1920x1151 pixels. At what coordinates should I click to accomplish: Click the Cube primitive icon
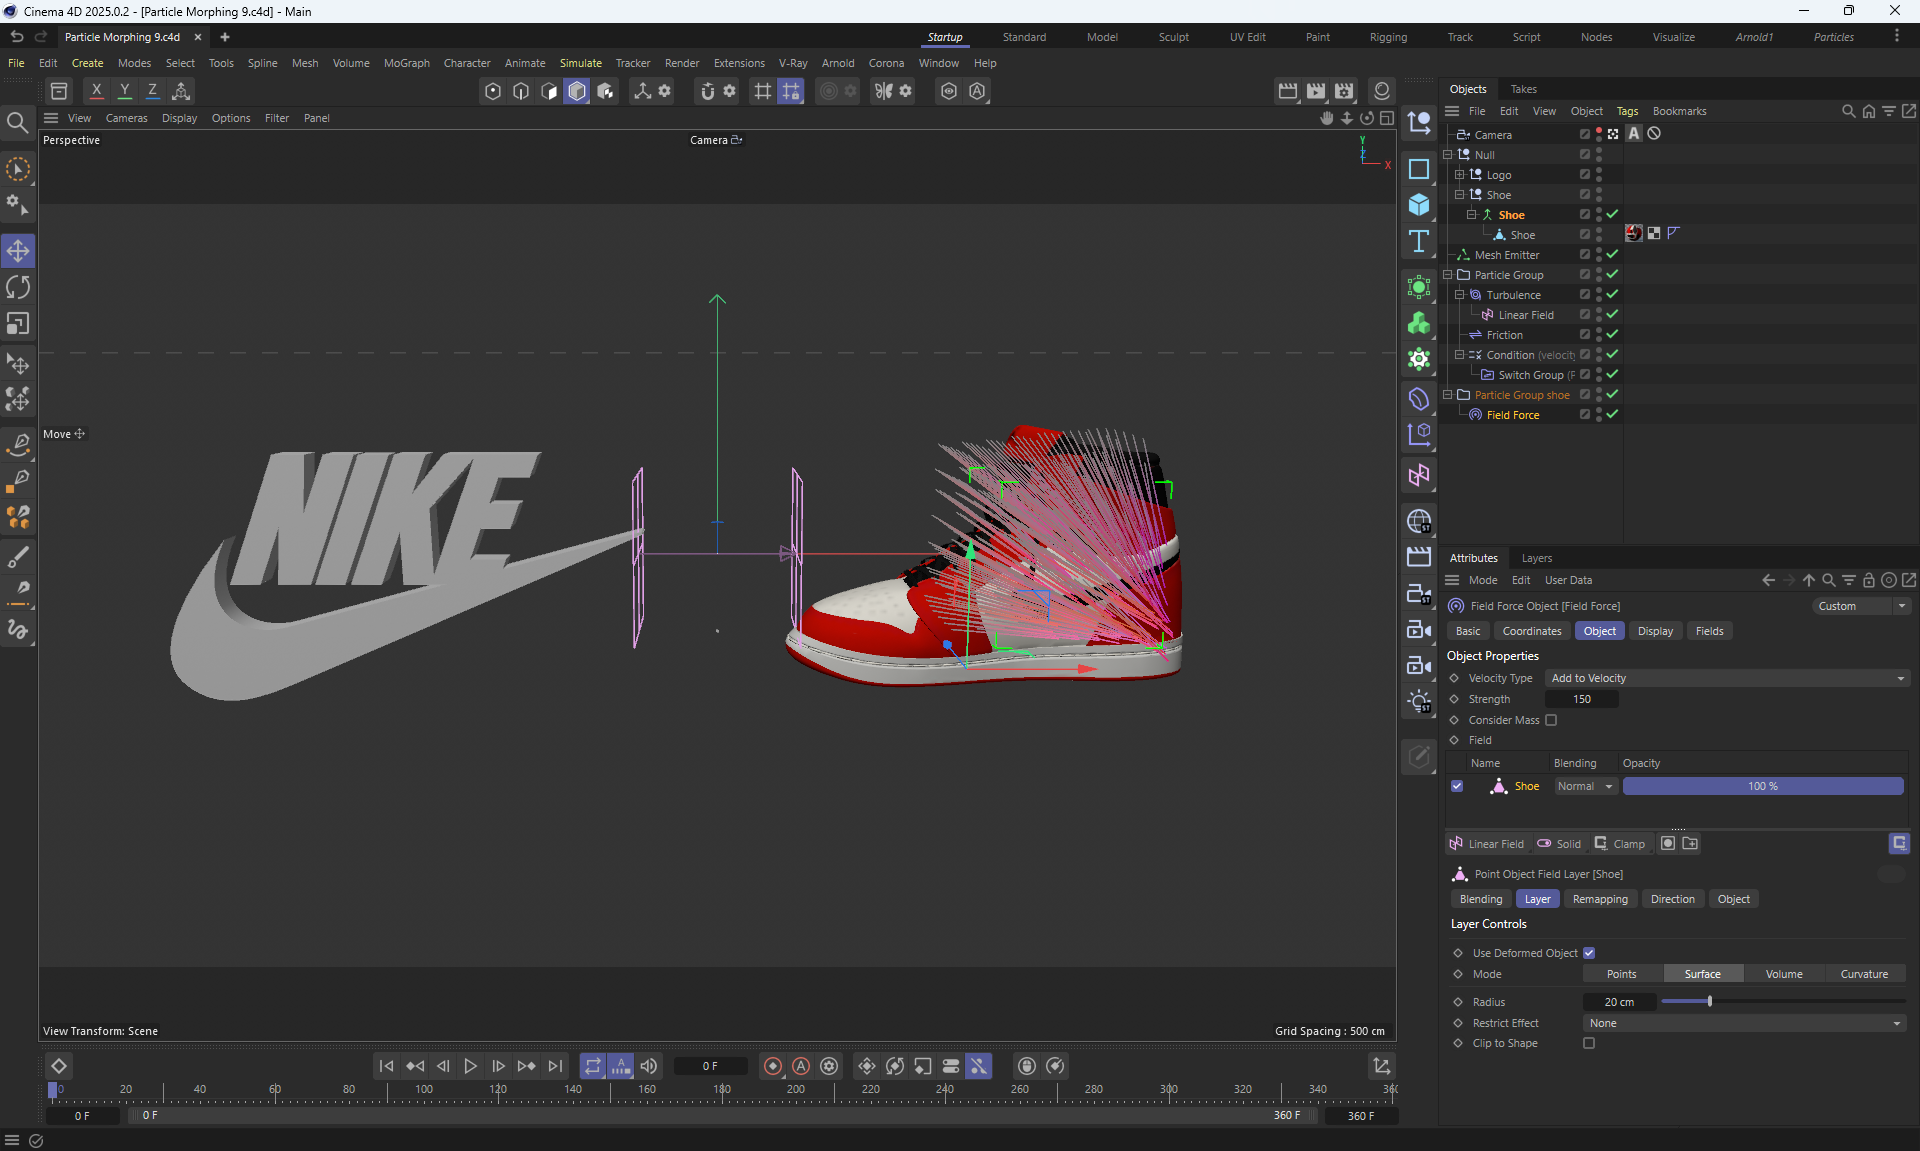coord(1418,205)
